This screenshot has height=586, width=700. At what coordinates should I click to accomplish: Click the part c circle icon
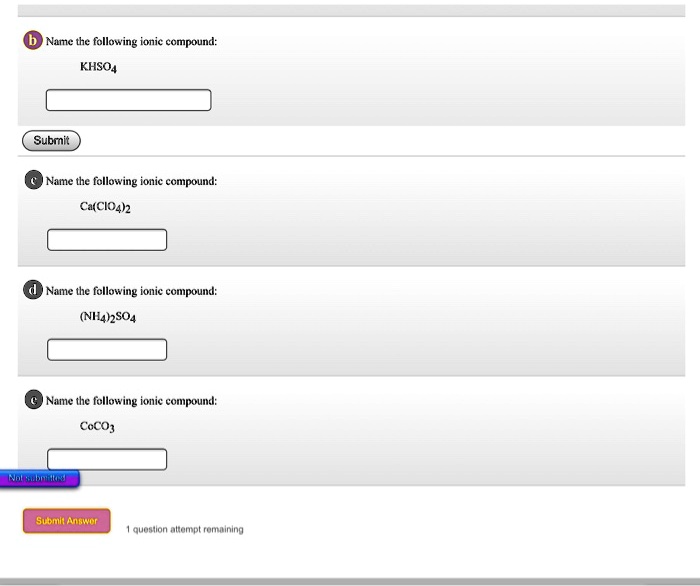point(33,181)
